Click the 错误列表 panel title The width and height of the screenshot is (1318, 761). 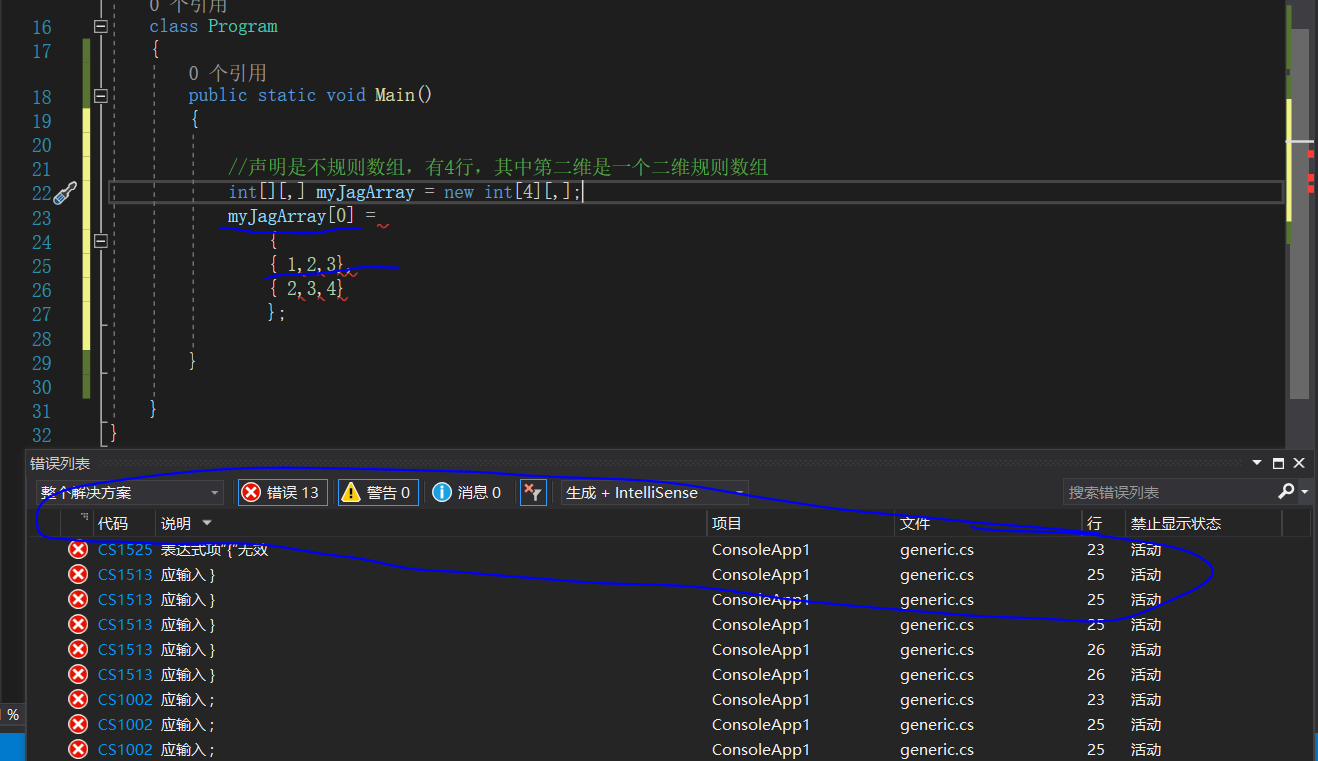60,463
